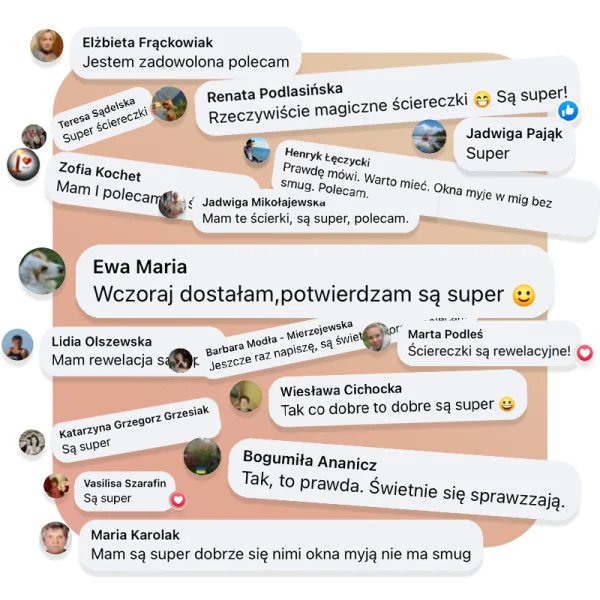Open Jadwiga Mikołajewska's profile name
Screen dimensions: 600x600
tap(264, 202)
